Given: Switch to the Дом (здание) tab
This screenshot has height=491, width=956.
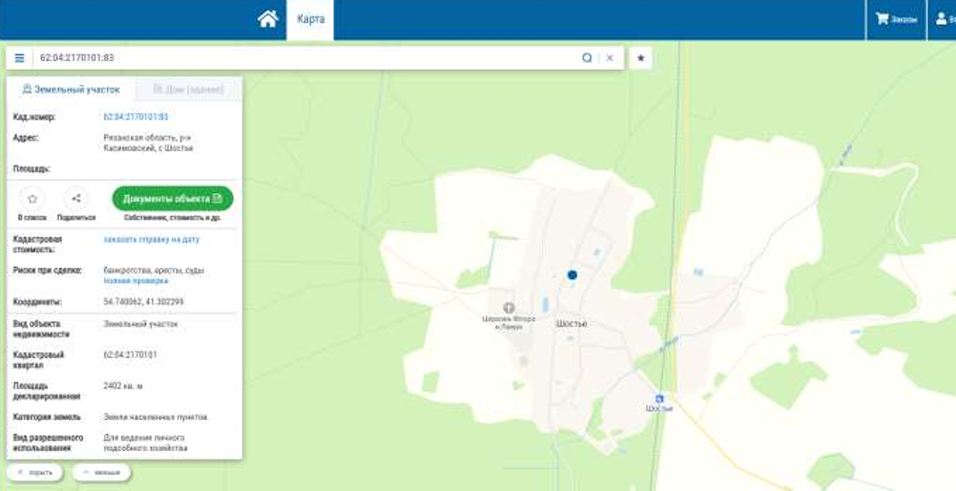Looking at the screenshot, I should pyautogui.click(x=188, y=90).
